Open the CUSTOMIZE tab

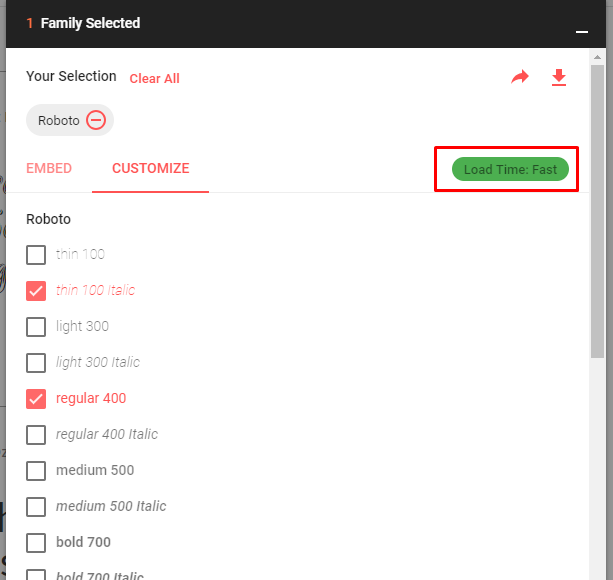tap(151, 168)
